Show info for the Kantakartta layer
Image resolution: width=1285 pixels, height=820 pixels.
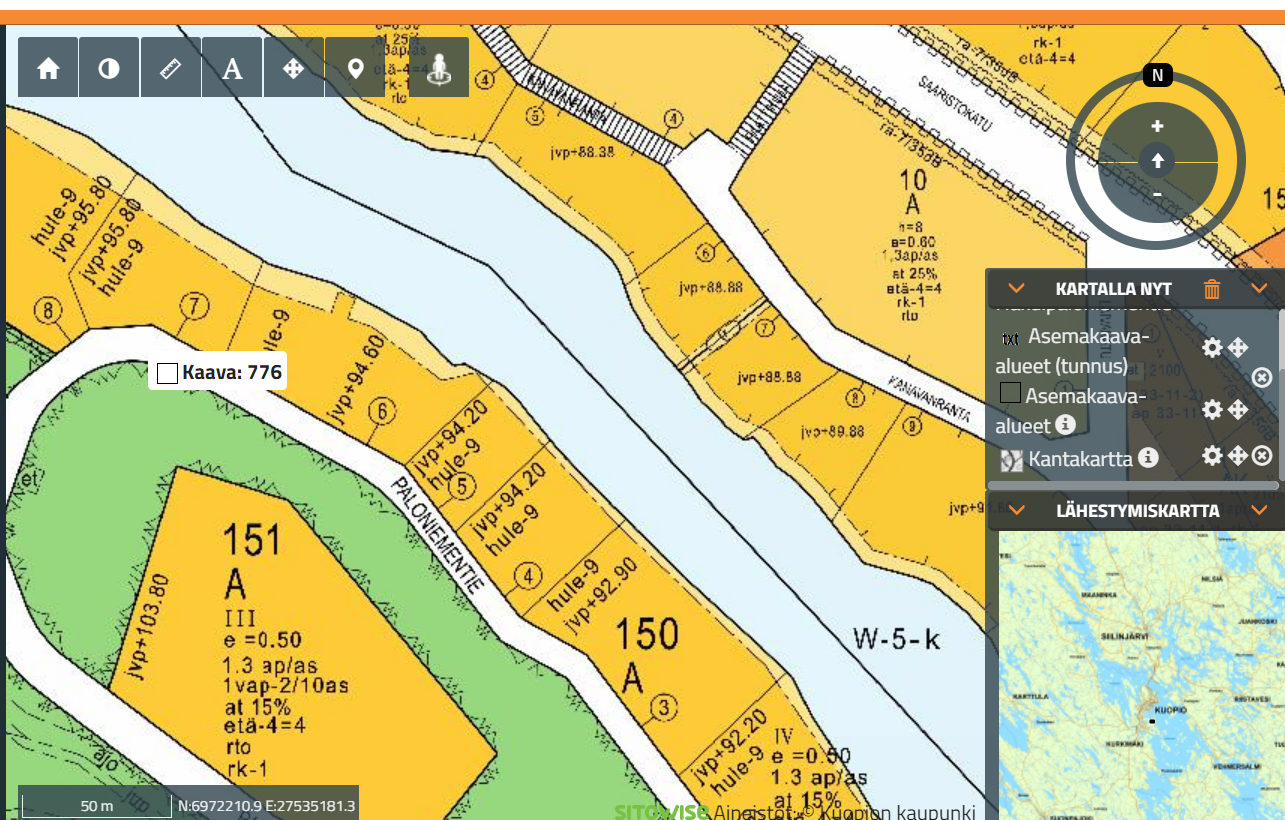coord(1148,458)
